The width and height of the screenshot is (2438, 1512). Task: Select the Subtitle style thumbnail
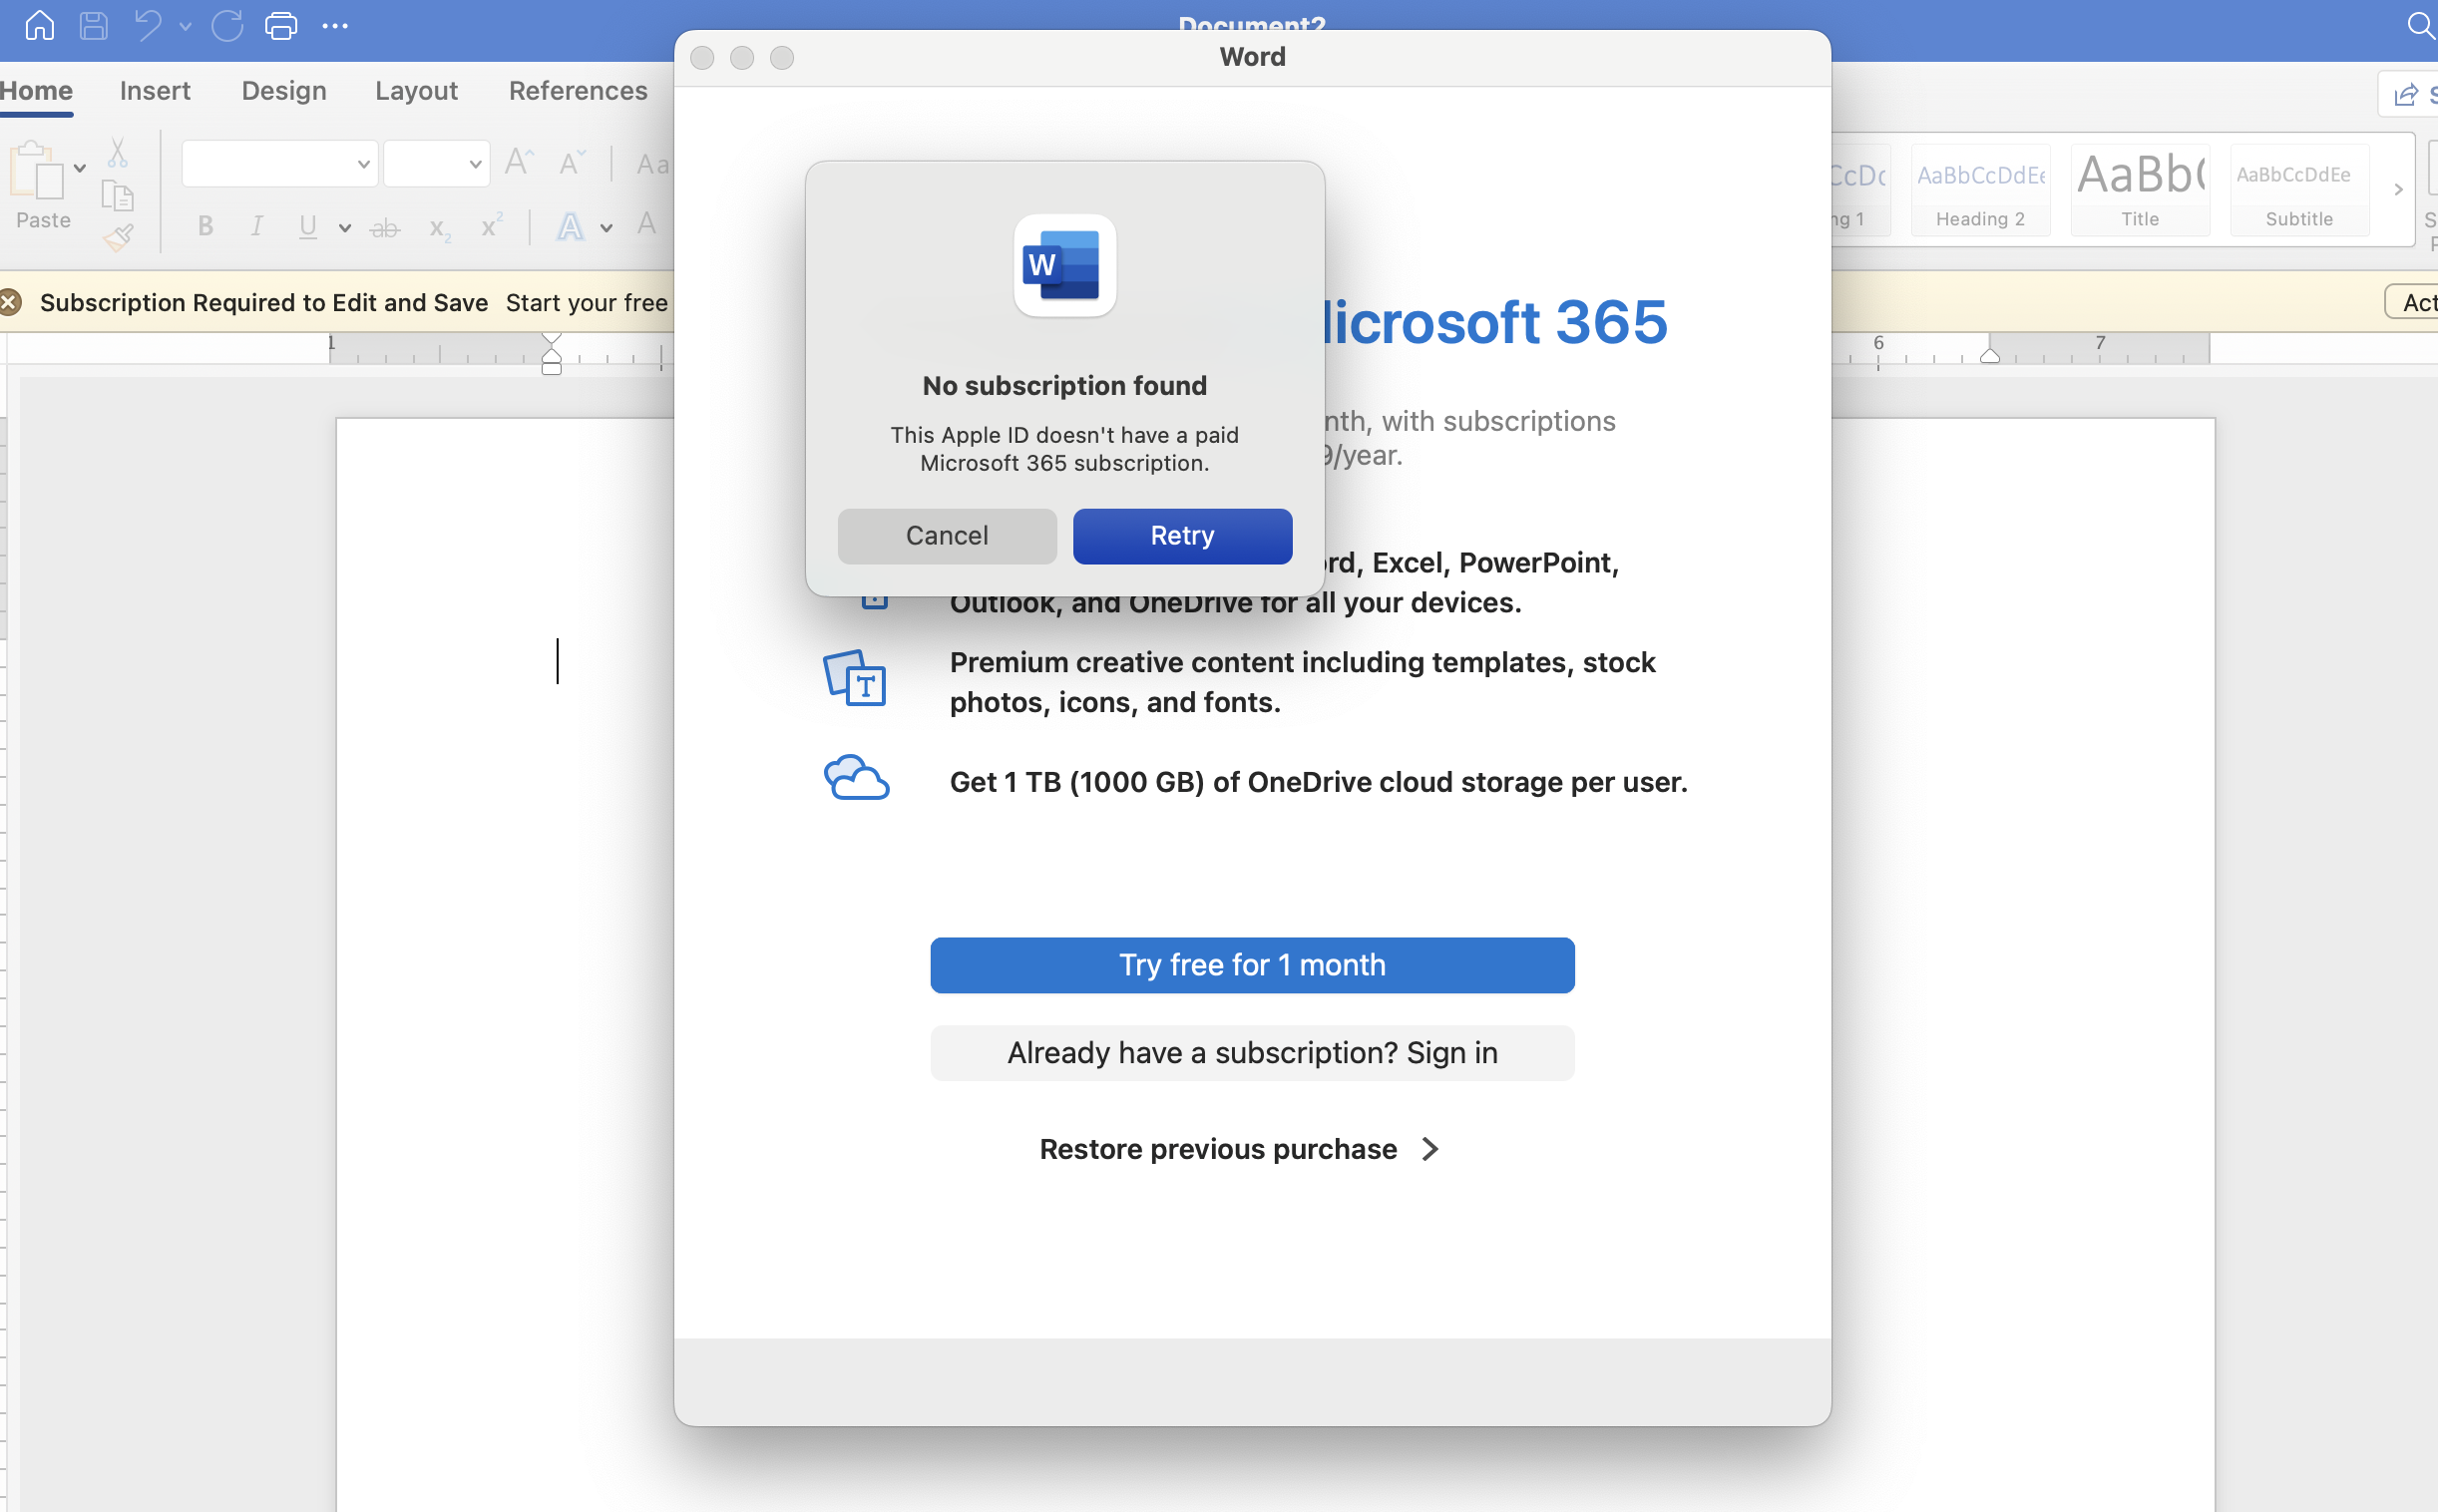[x=2299, y=190]
